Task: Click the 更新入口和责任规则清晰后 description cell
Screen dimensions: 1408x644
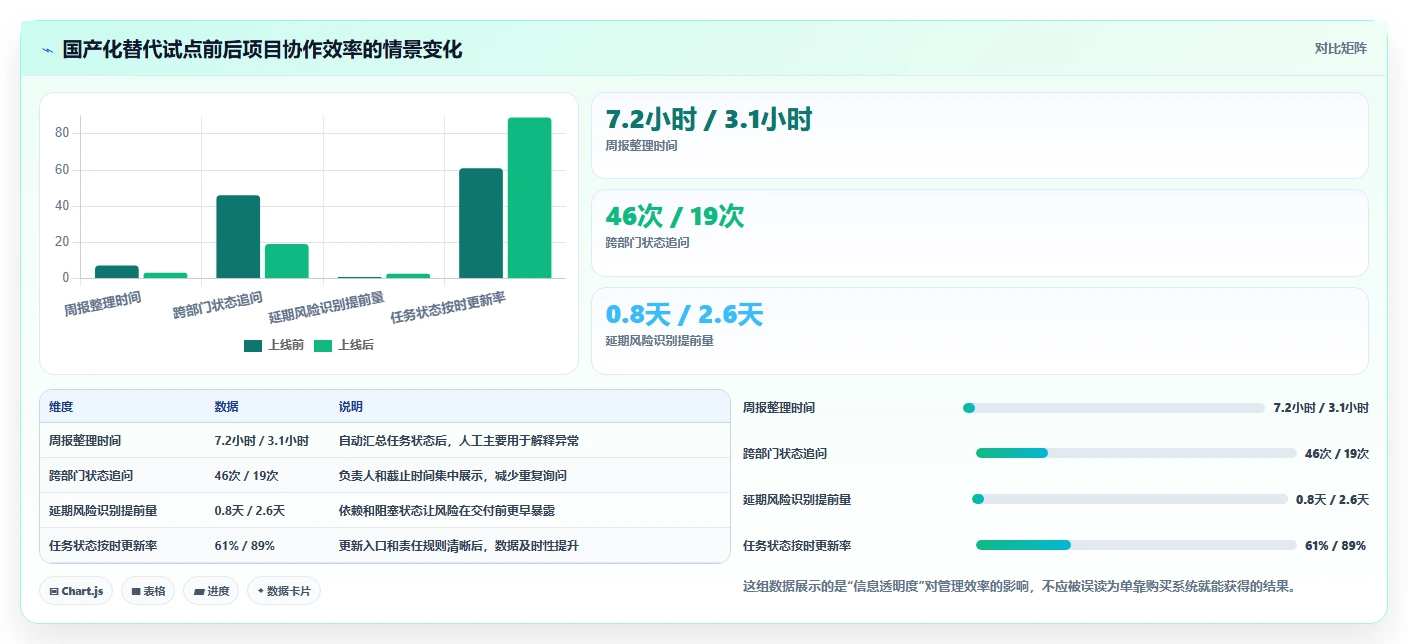Action: tap(459, 545)
